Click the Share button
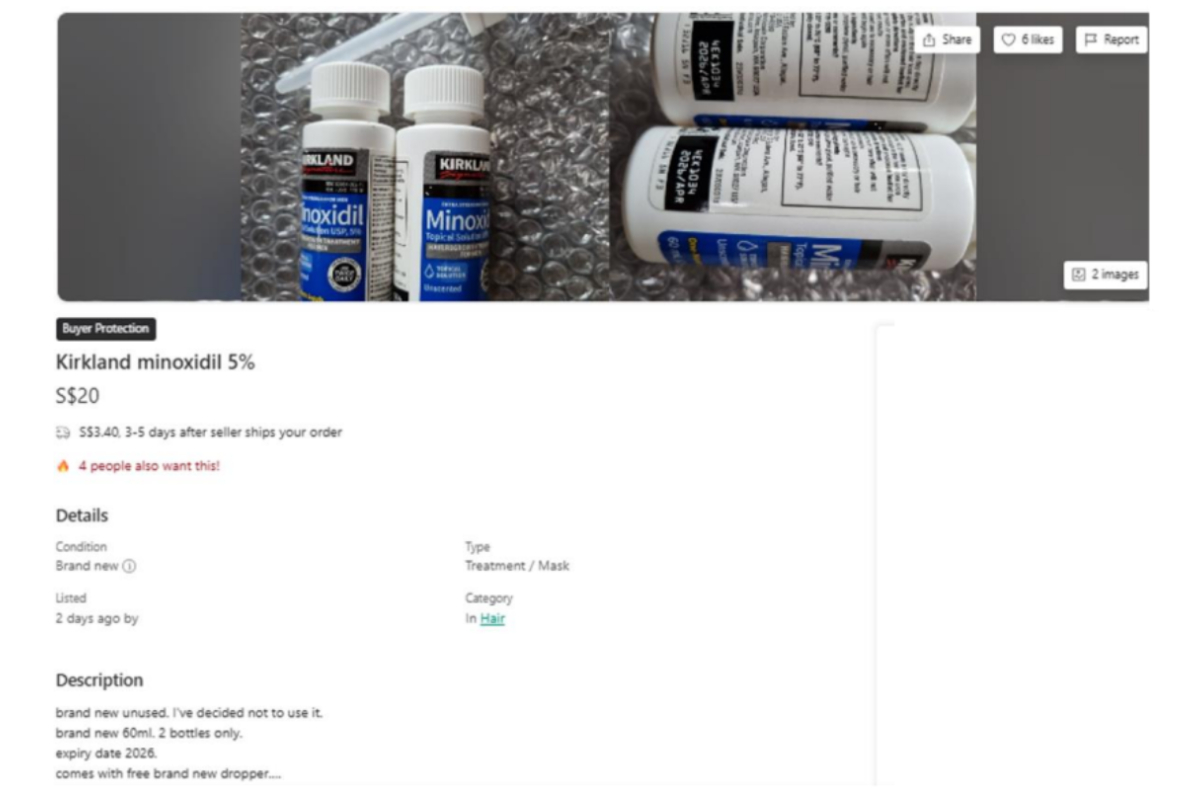Viewport: 1200px width, 800px height. (946, 40)
